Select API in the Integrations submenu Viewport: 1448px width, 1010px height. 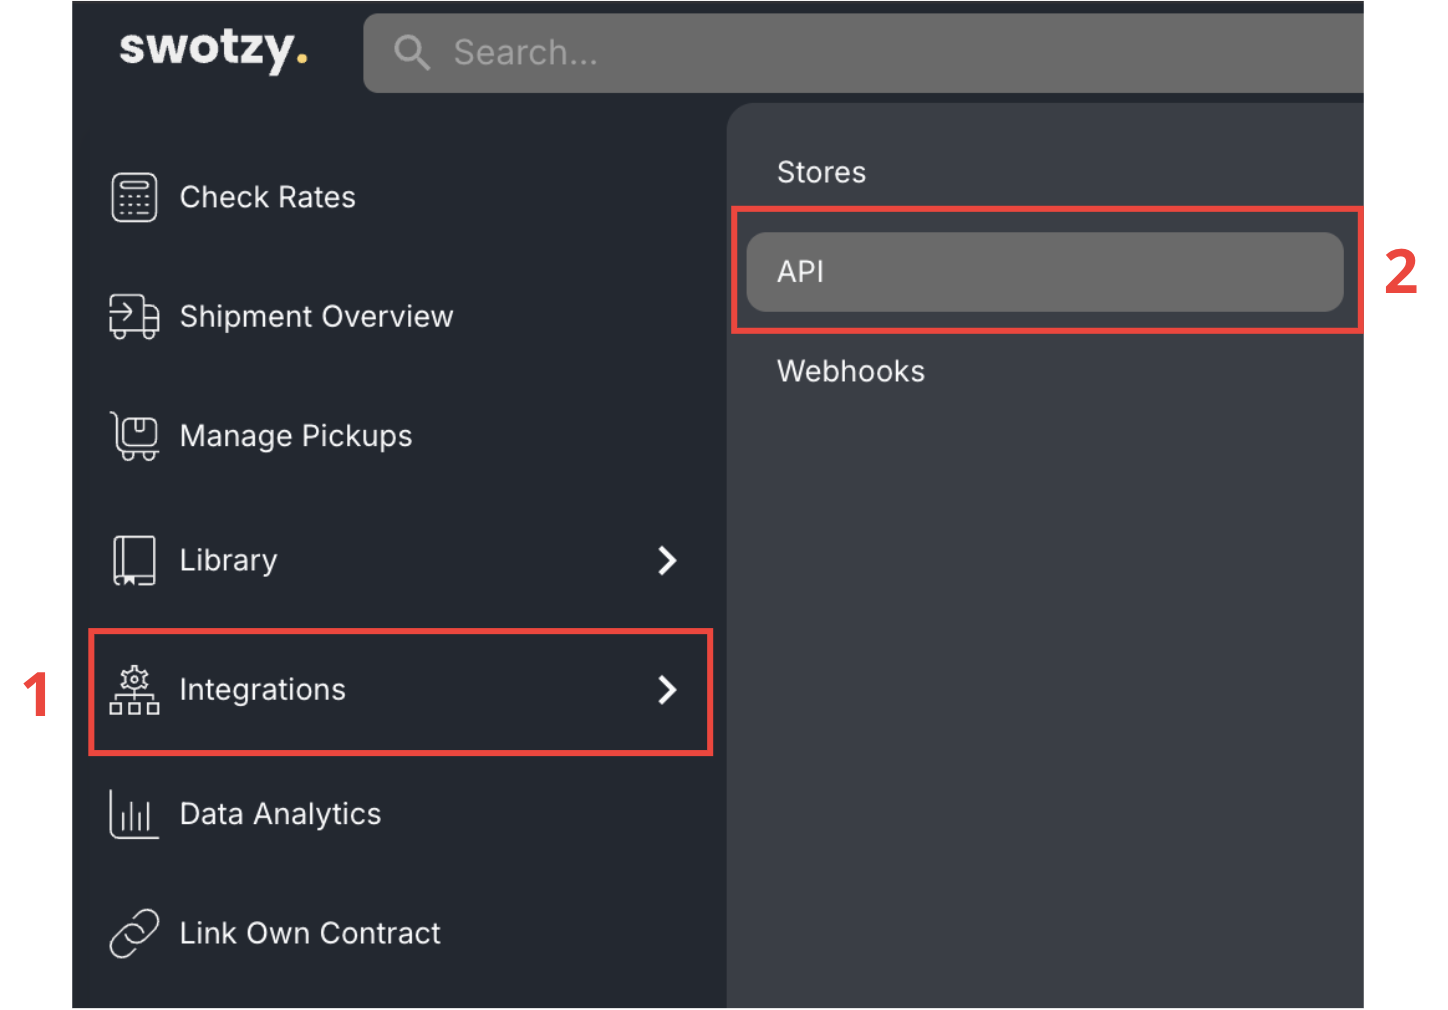point(1044,272)
